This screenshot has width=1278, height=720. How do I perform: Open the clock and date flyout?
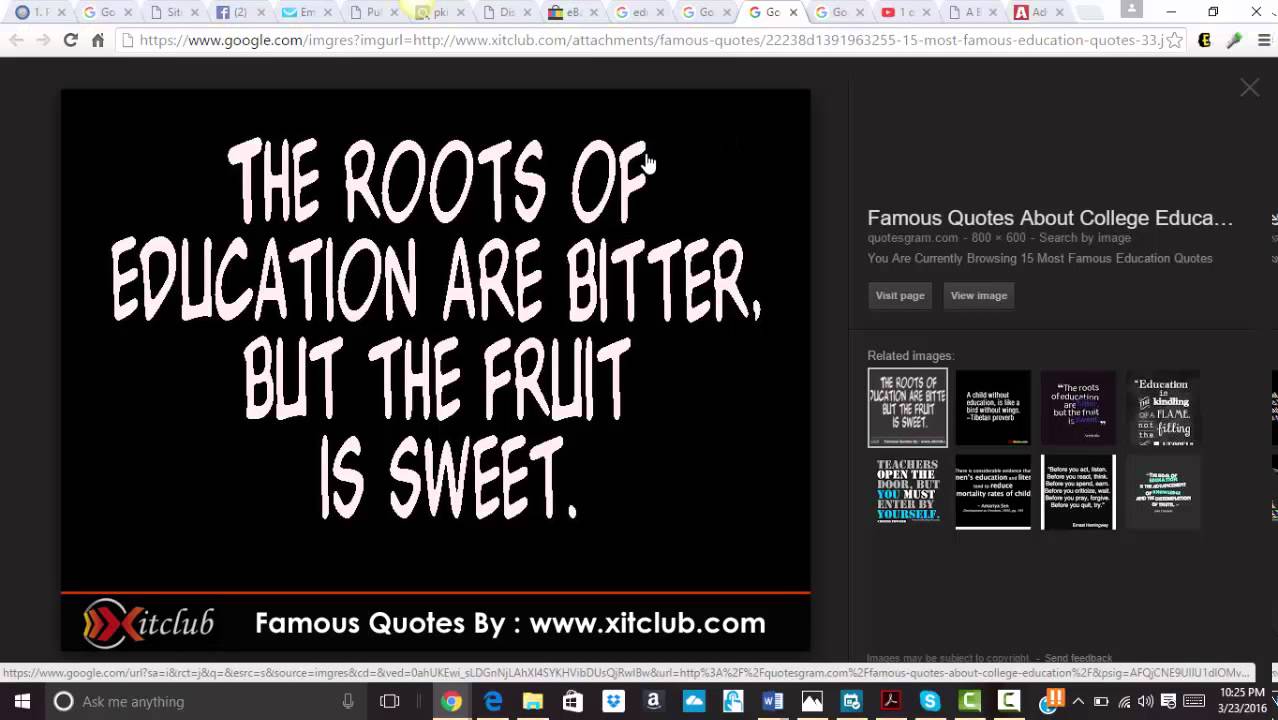[x=1241, y=701]
